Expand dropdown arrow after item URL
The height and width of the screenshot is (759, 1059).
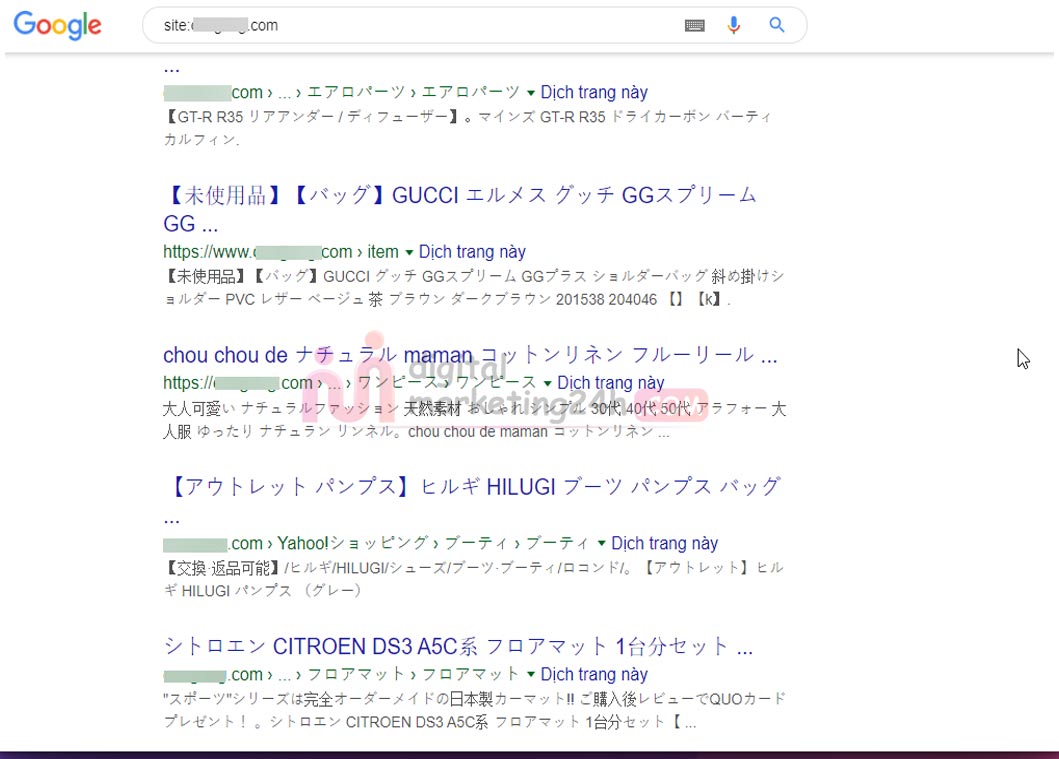pyautogui.click(x=409, y=253)
